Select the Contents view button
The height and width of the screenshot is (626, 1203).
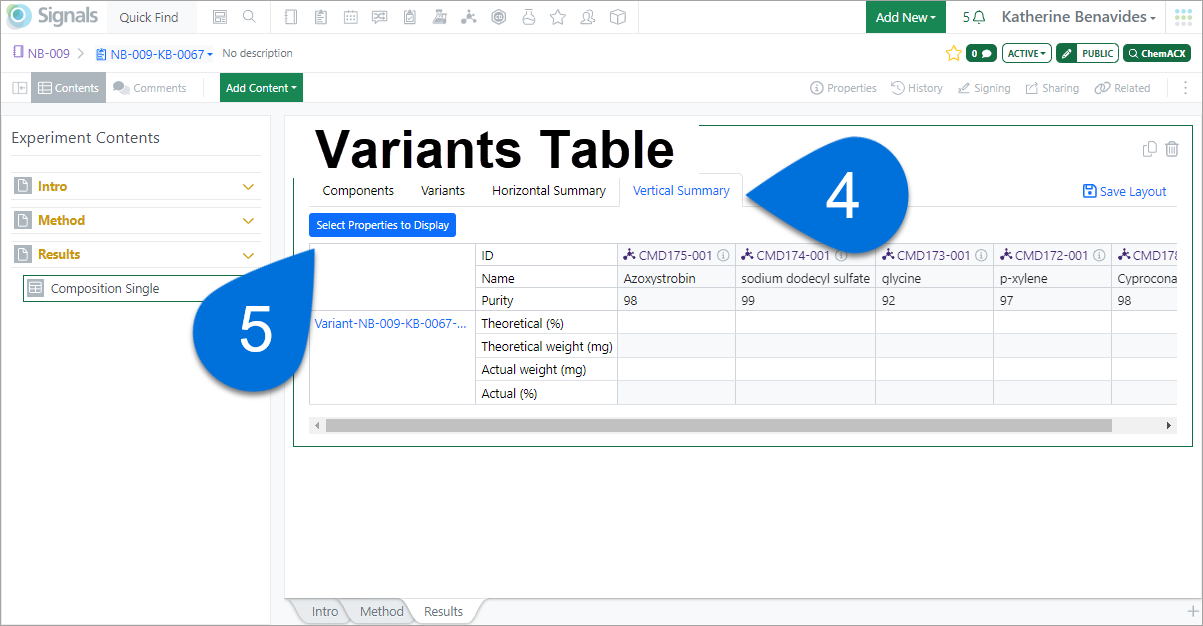[x=68, y=88]
